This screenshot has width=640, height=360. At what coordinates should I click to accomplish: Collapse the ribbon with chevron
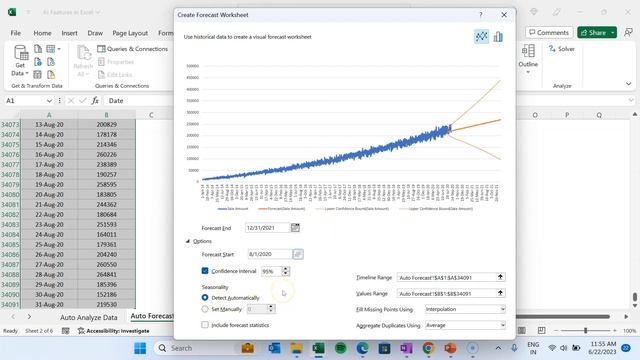[x=629, y=84]
